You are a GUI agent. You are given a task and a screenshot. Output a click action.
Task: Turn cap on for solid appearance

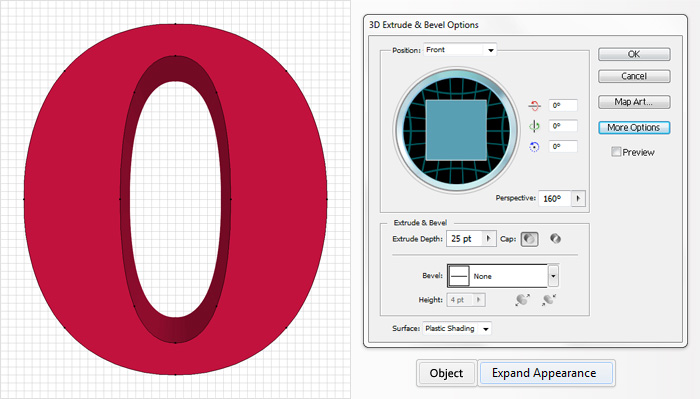click(529, 239)
